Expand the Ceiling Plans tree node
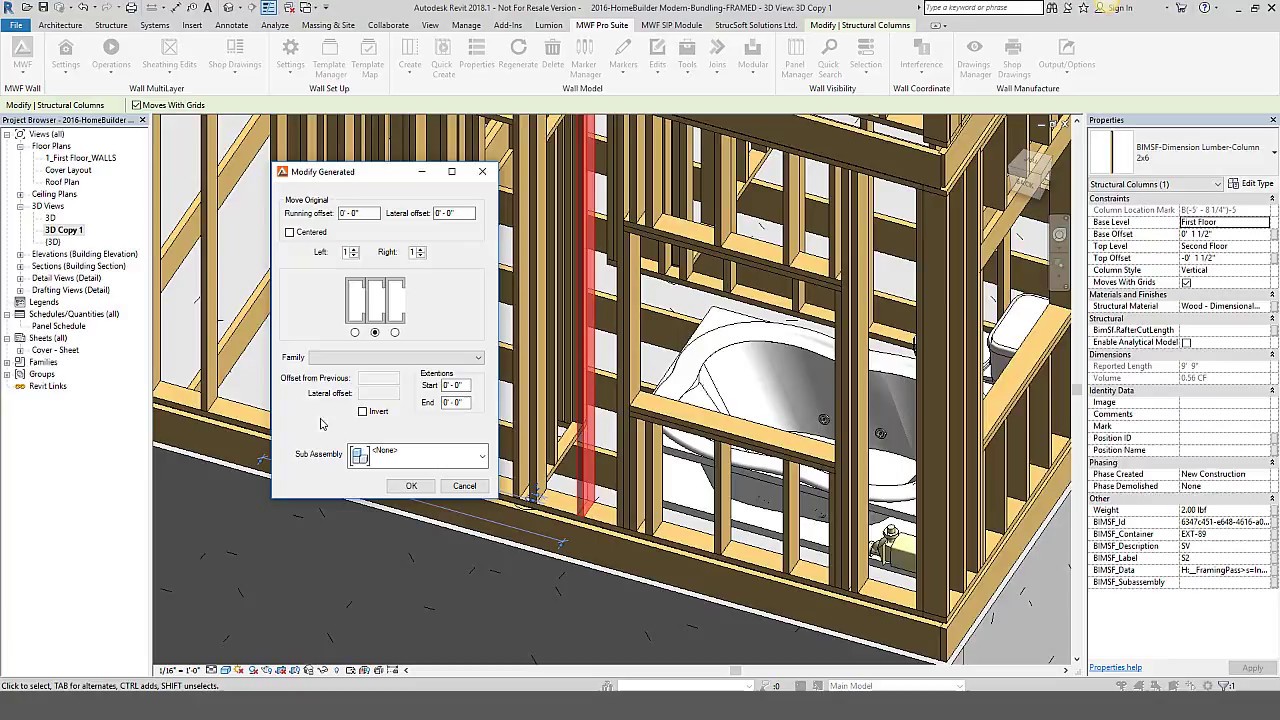The width and height of the screenshot is (1280, 720). pyautogui.click(x=20, y=194)
